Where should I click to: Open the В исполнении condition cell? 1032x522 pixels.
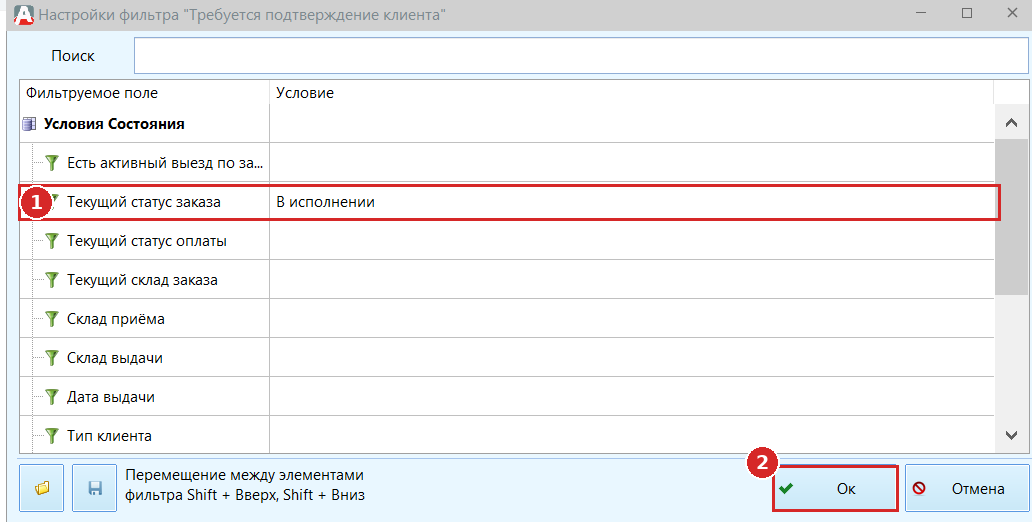point(632,202)
